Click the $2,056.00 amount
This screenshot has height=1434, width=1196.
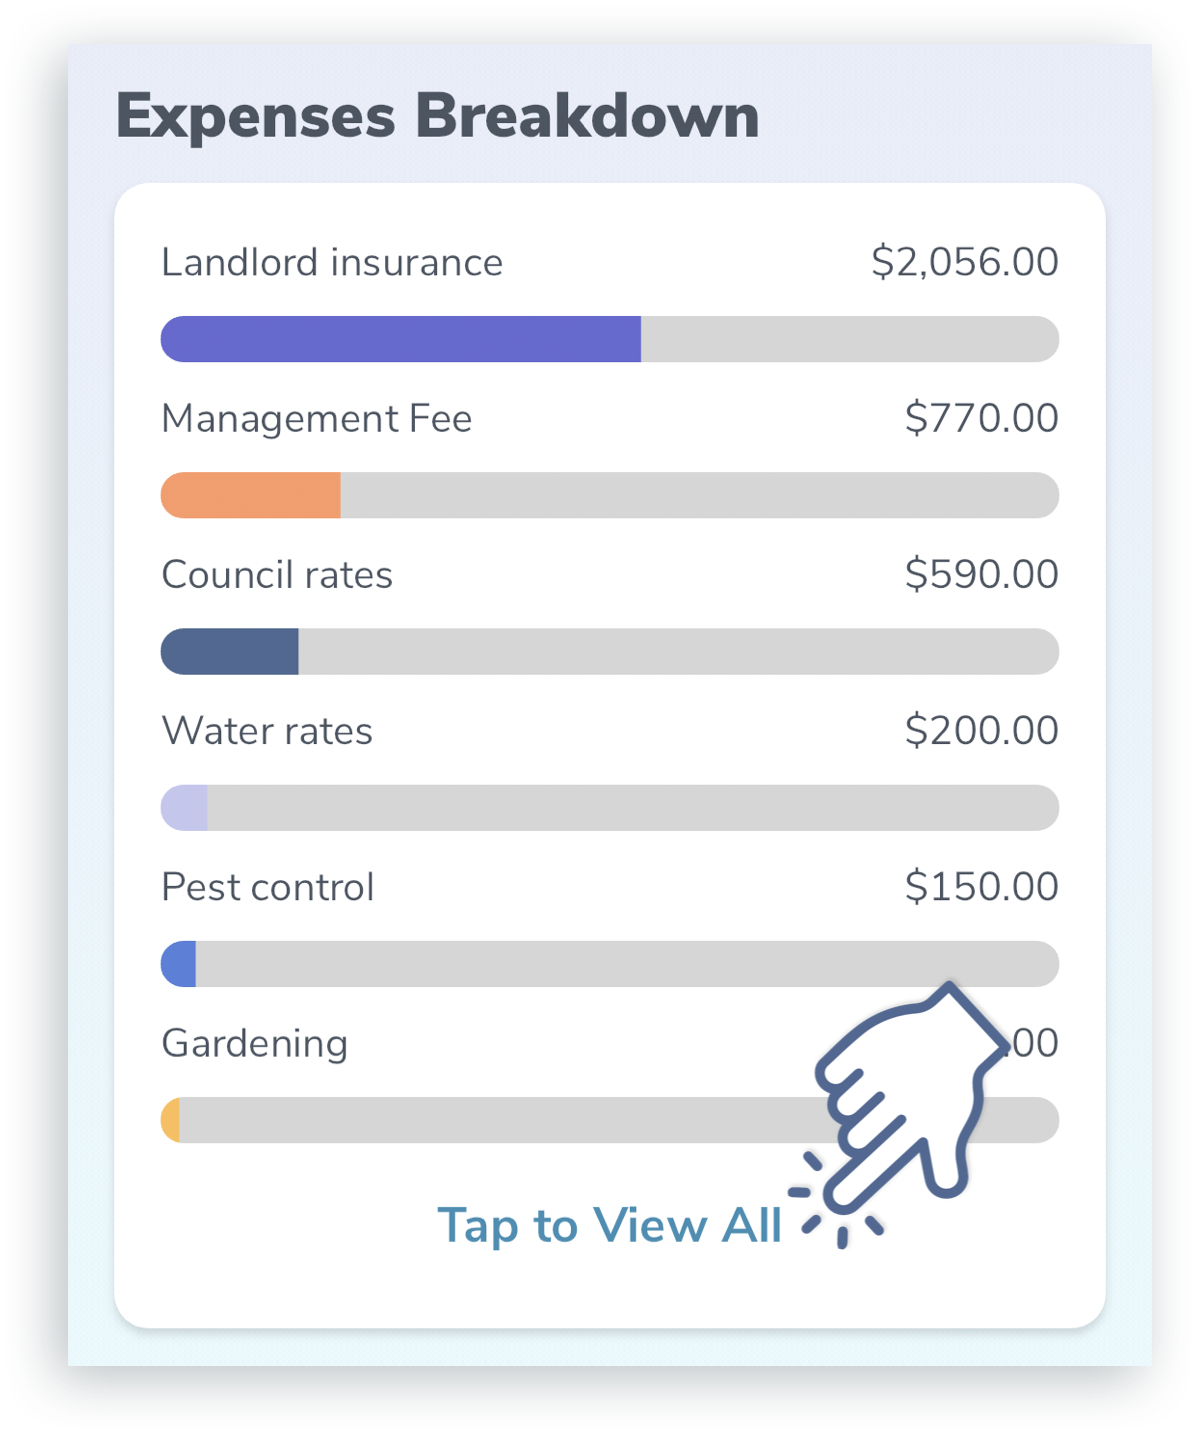[965, 262]
